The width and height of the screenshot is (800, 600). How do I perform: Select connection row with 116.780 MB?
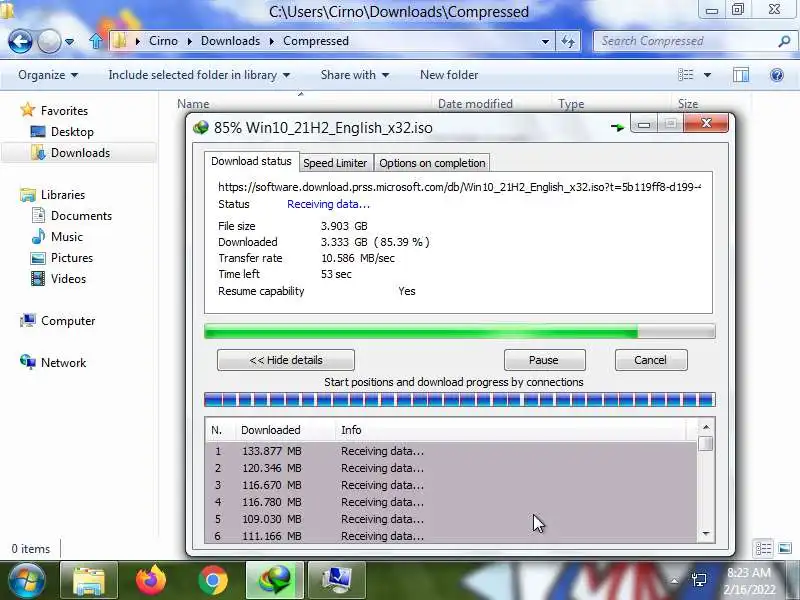pos(451,502)
